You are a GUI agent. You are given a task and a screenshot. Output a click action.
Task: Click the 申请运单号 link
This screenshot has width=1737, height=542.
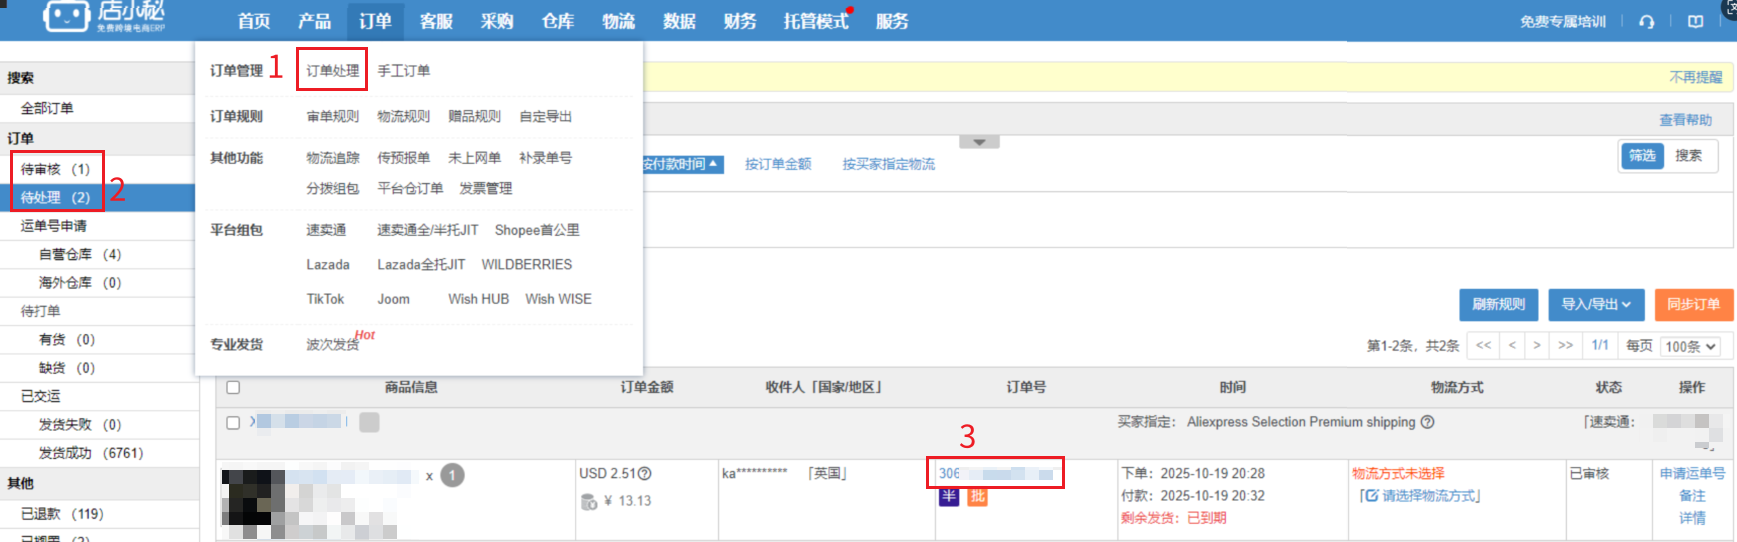1692,474
